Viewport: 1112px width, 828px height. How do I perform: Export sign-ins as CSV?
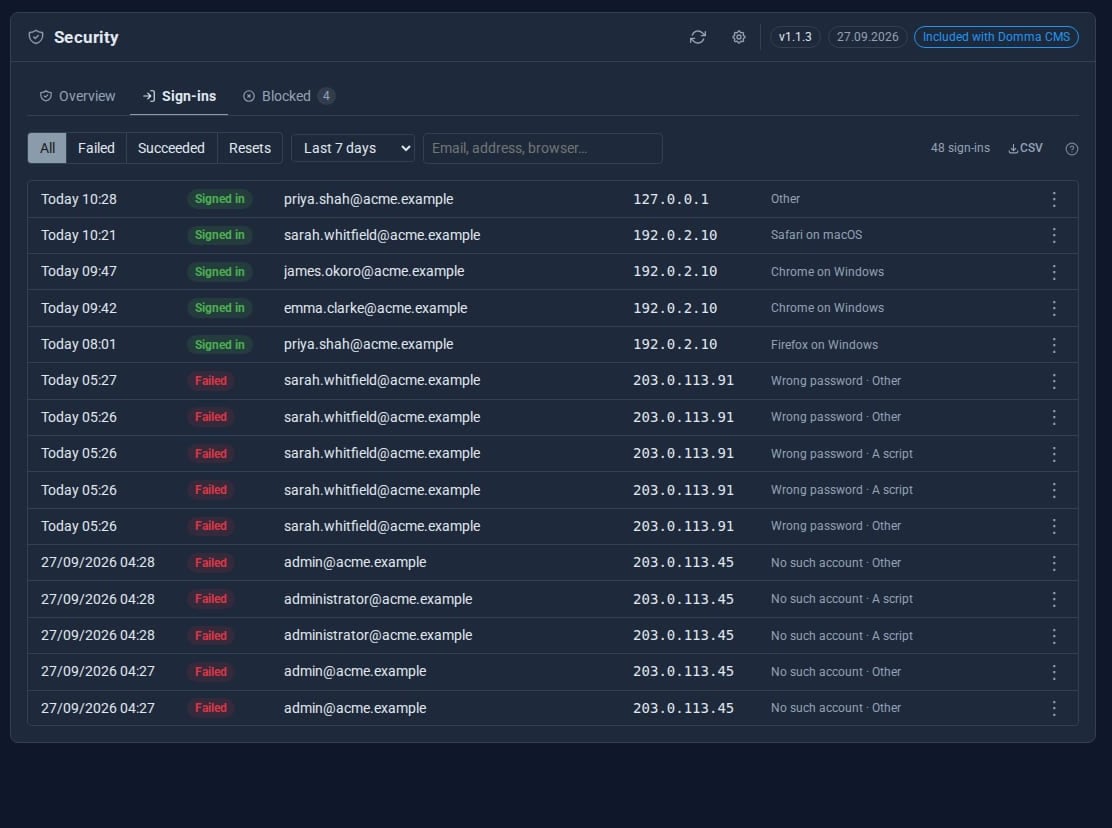coord(1025,148)
